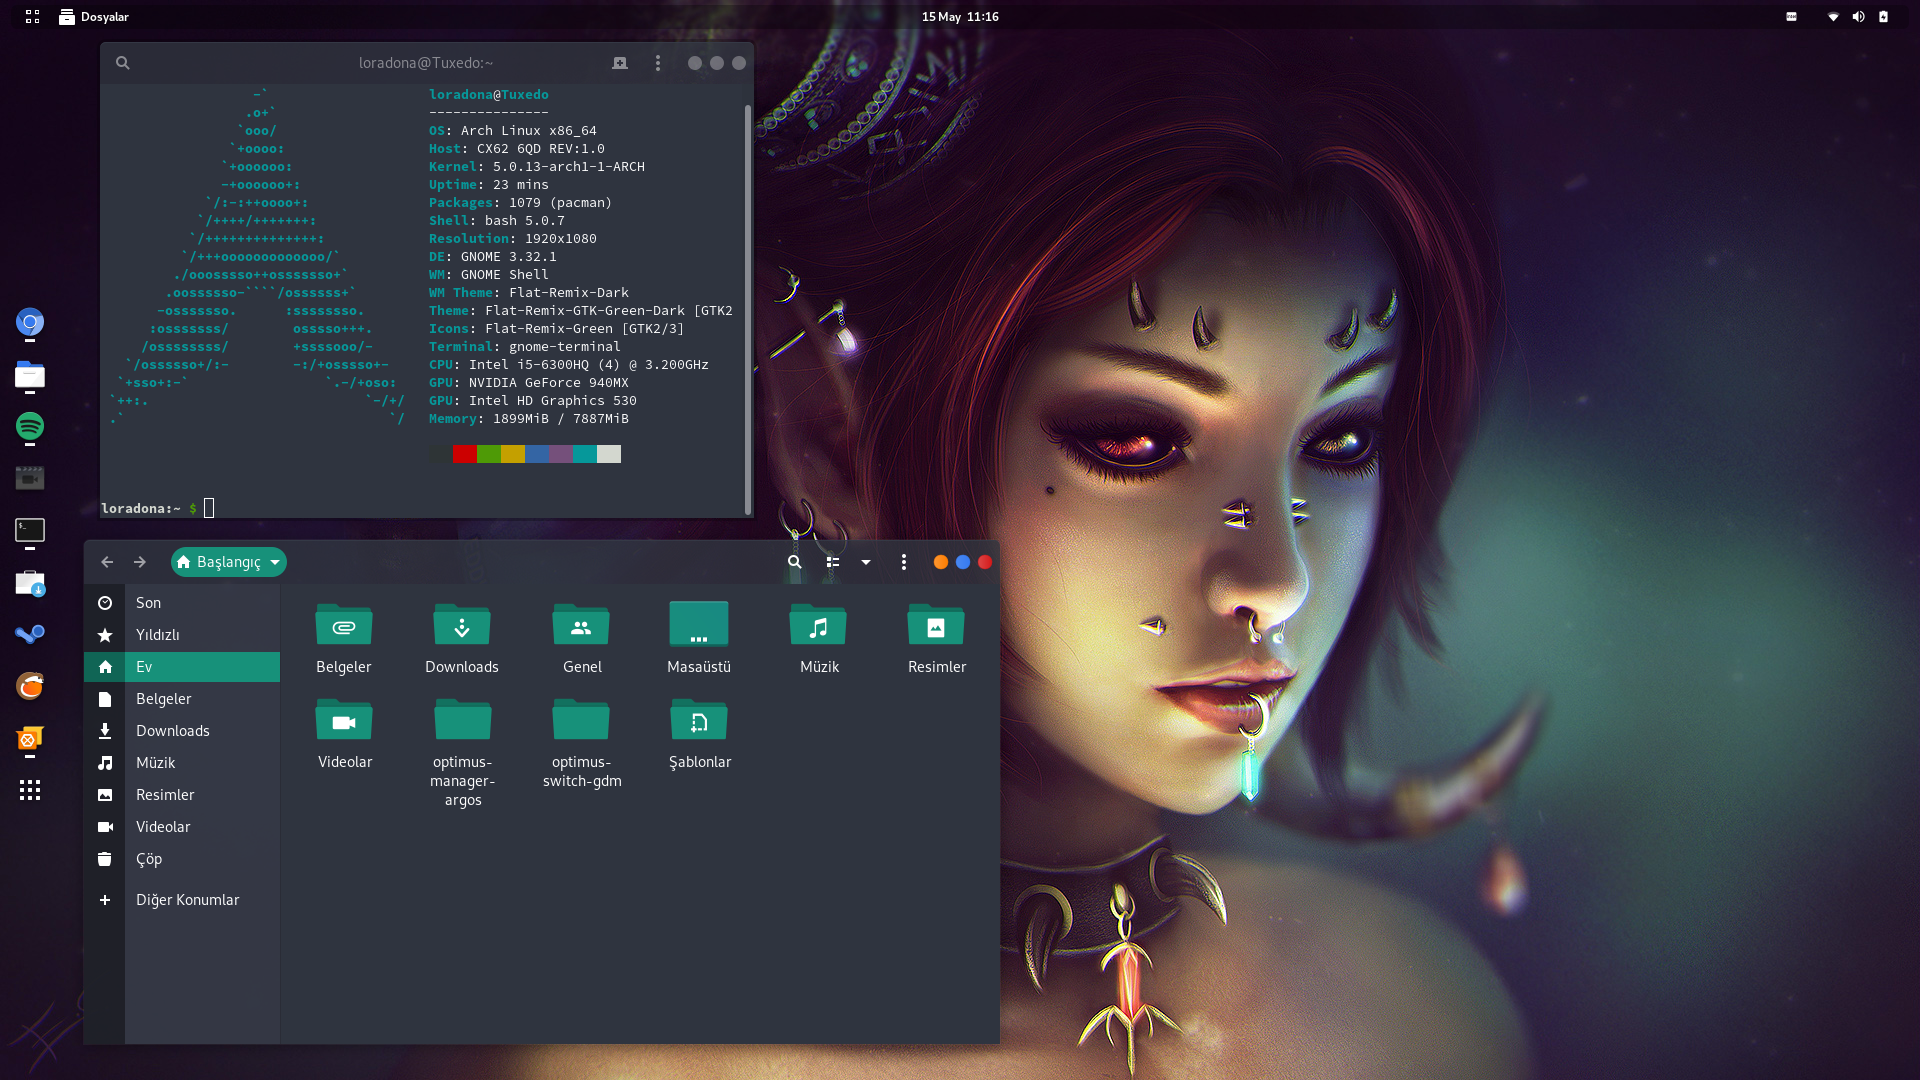This screenshot has width=1920, height=1080.
Task: Go back in the file manager
Action: coord(107,562)
